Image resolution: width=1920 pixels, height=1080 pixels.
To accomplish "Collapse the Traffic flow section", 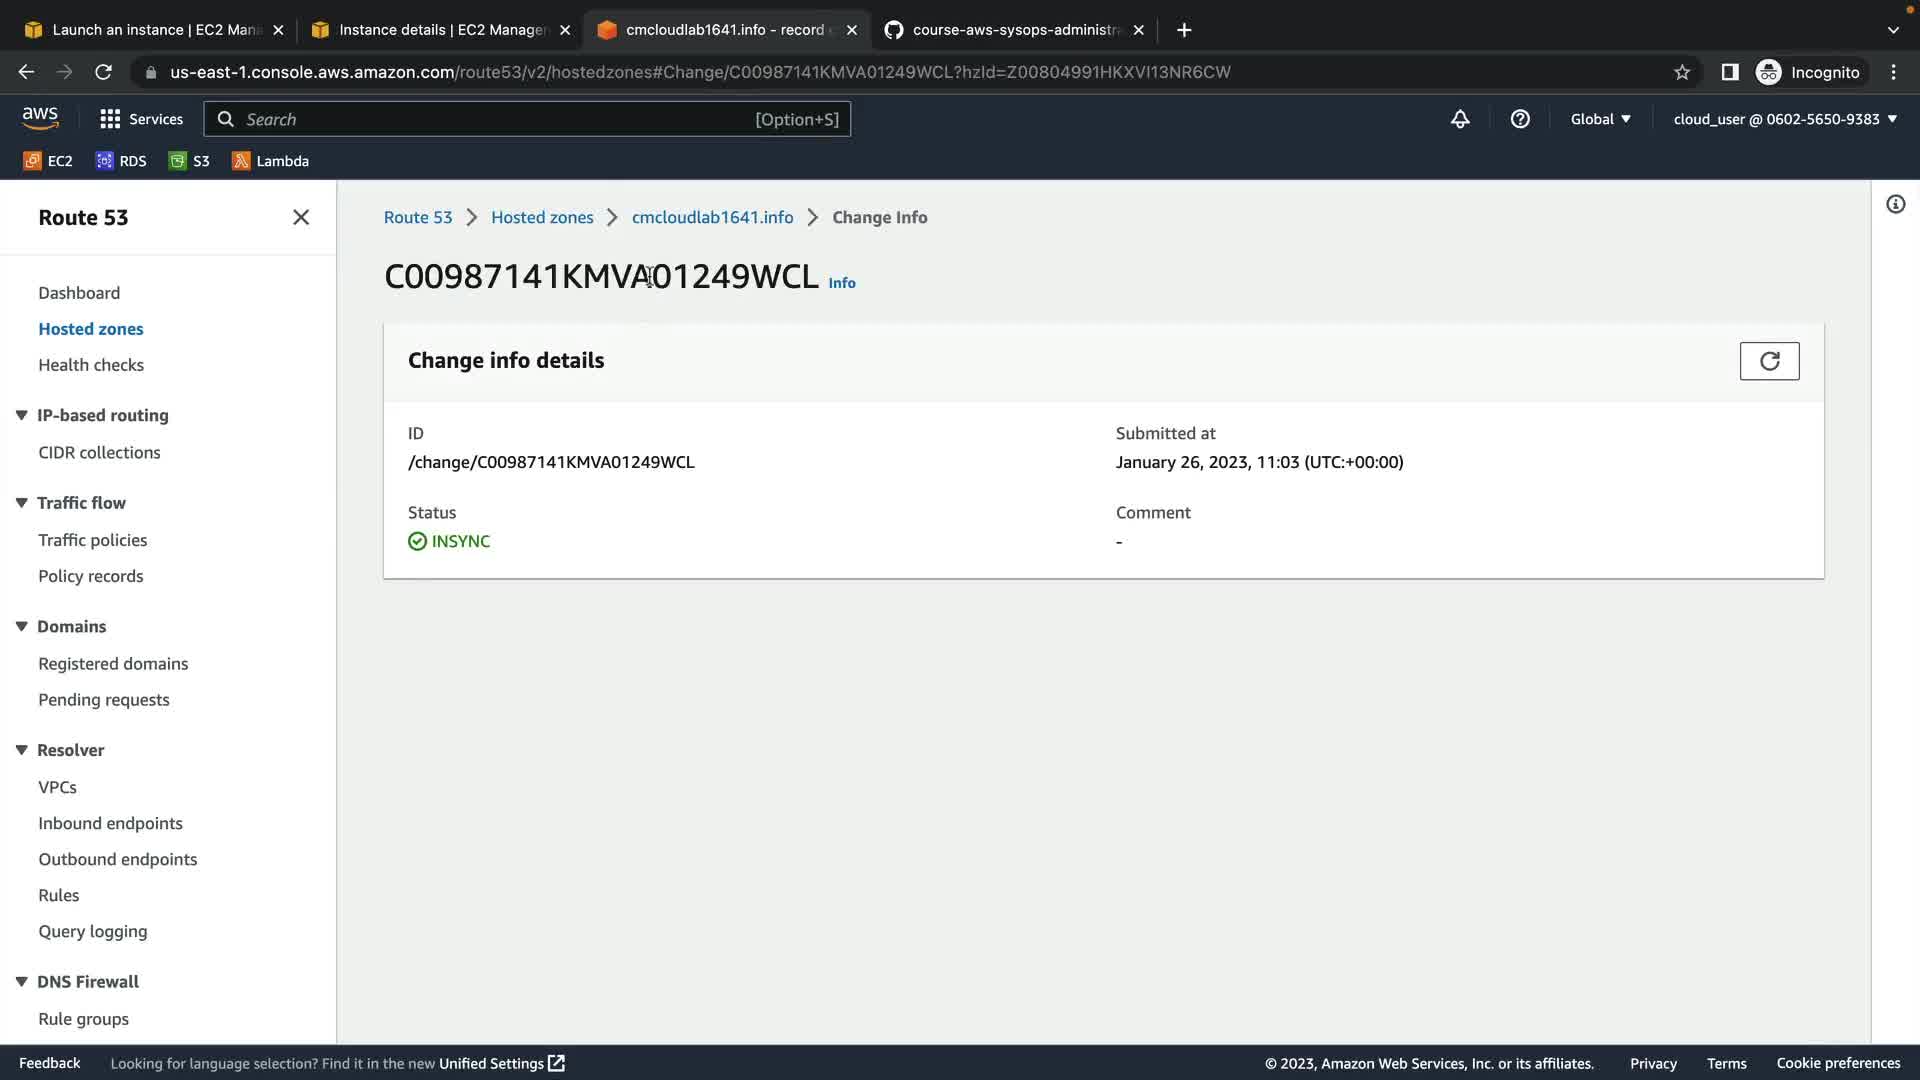I will (x=21, y=503).
